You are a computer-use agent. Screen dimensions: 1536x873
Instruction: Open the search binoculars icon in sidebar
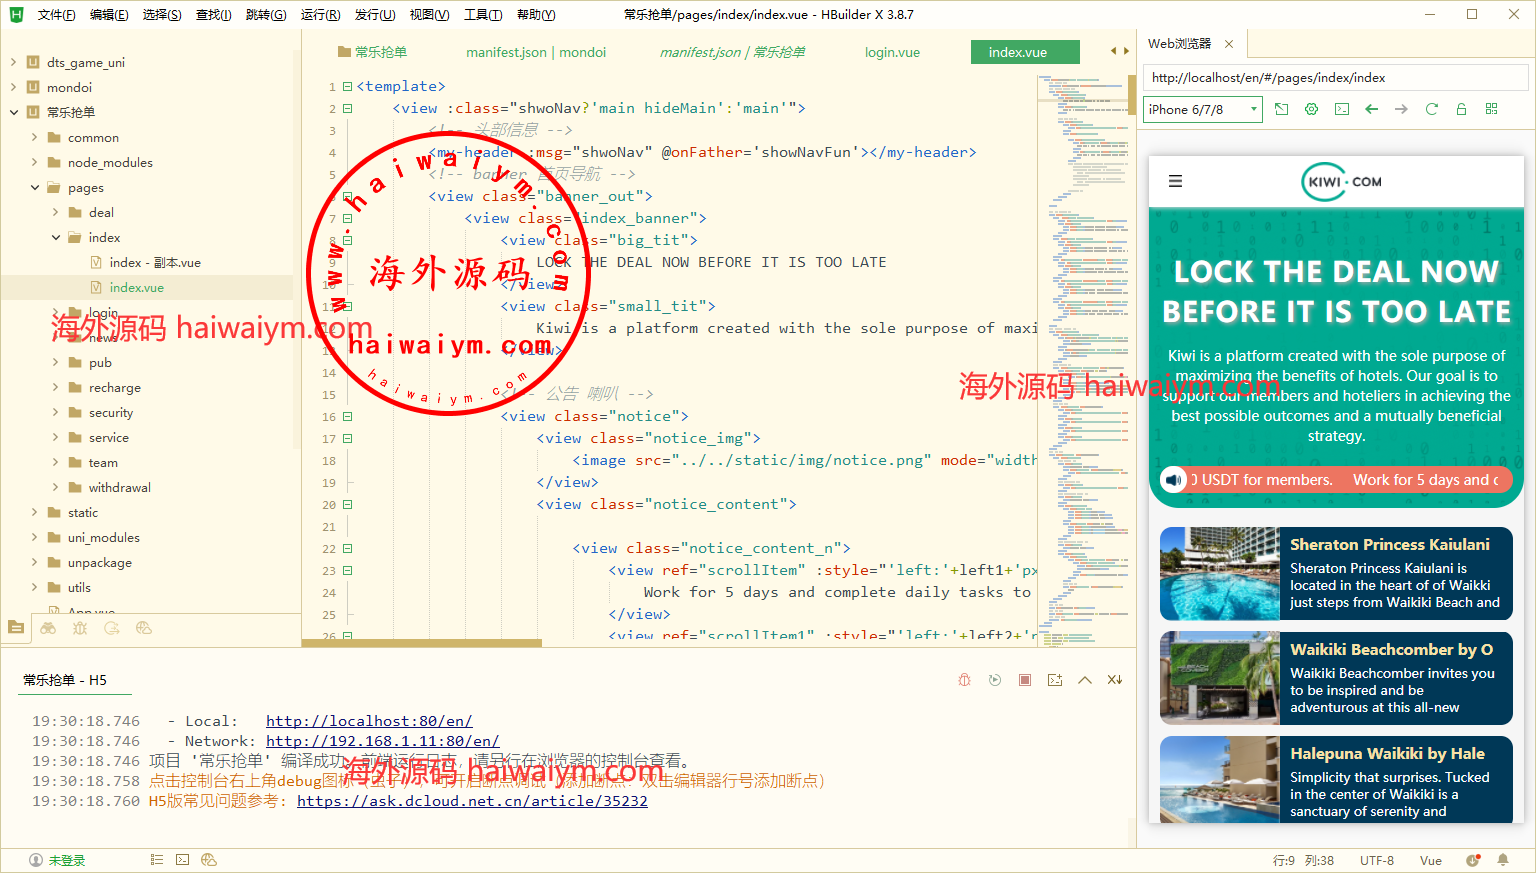pos(48,628)
